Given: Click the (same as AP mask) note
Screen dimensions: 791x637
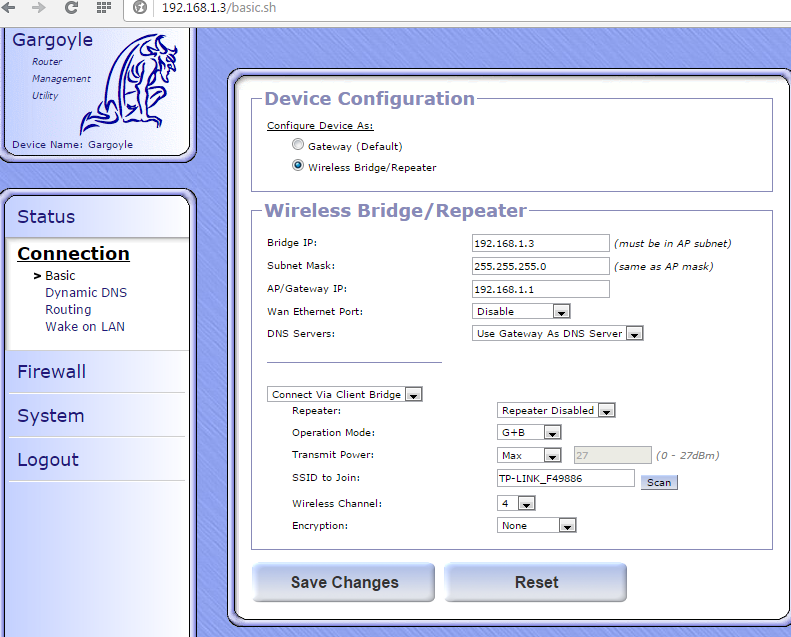Looking at the screenshot, I should point(663,267).
